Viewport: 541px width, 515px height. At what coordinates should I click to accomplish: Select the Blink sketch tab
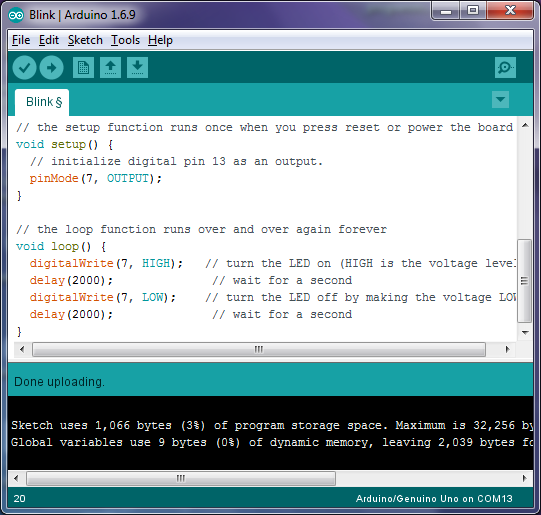tap(42, 102)
